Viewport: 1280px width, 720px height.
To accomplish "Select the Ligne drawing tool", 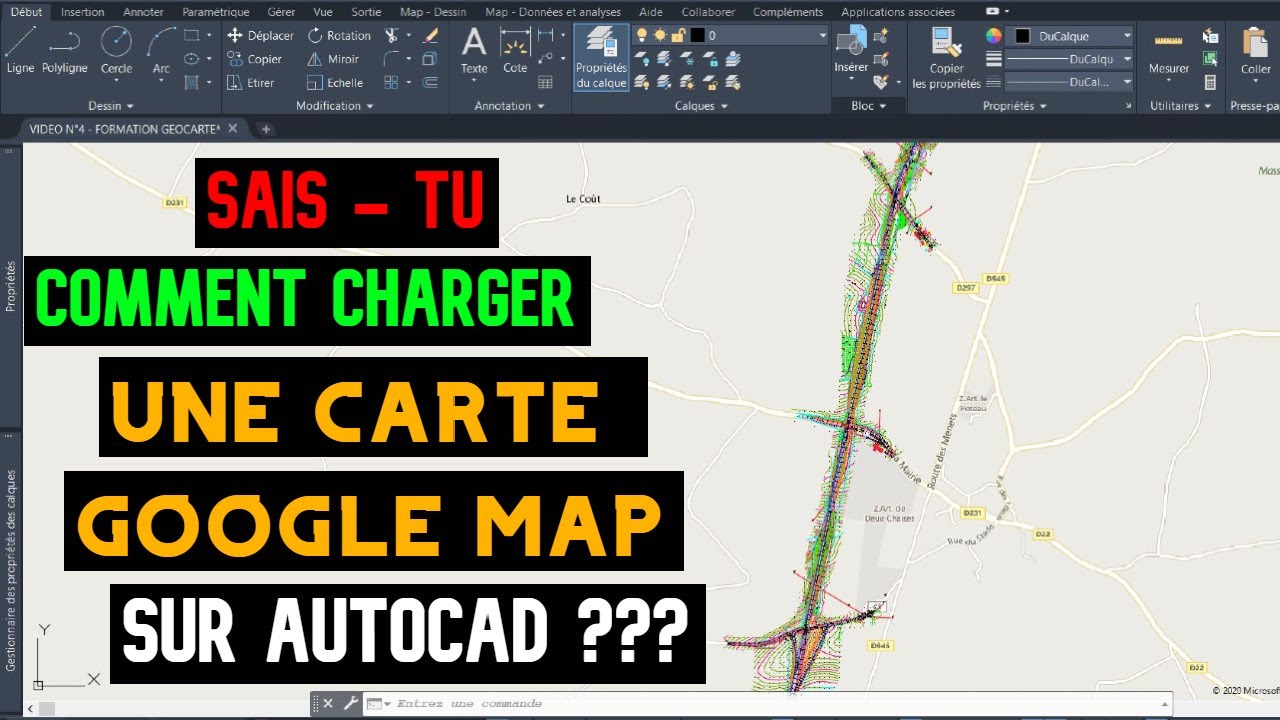I will coord(20,50).
